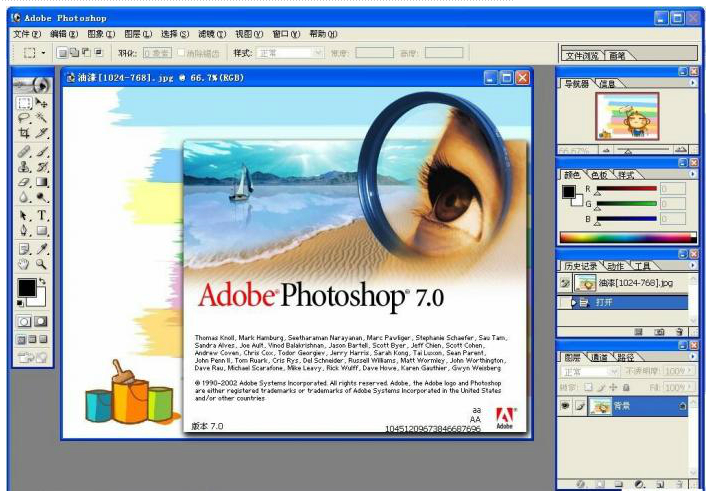Pick the Type (T) tool

pyautogui.click(x=42, y=214)
